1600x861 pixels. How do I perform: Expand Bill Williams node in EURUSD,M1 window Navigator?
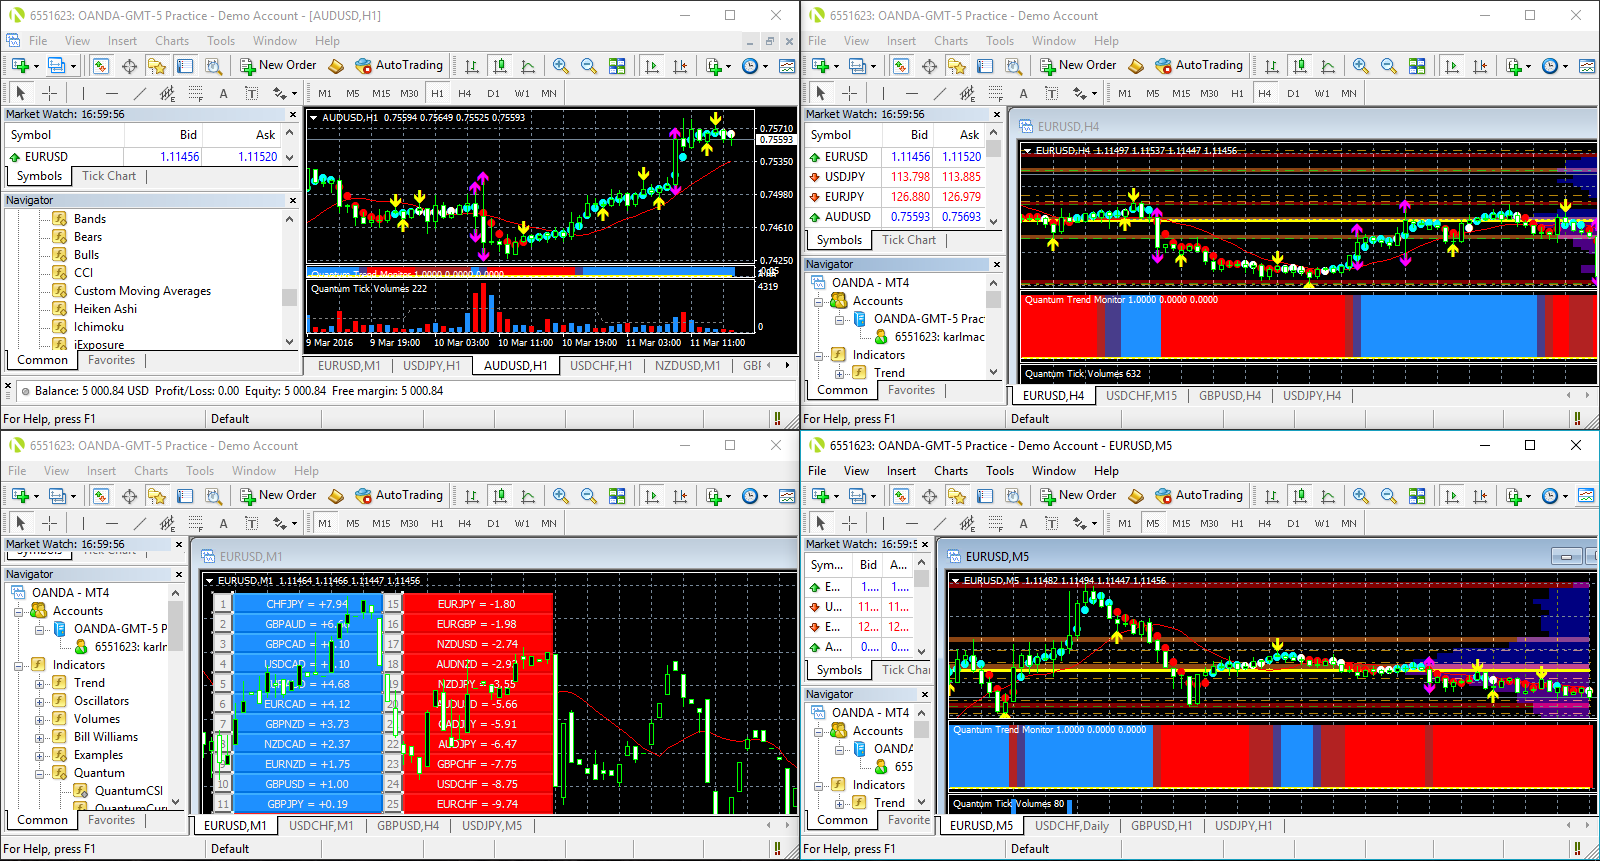coord(40,737)
